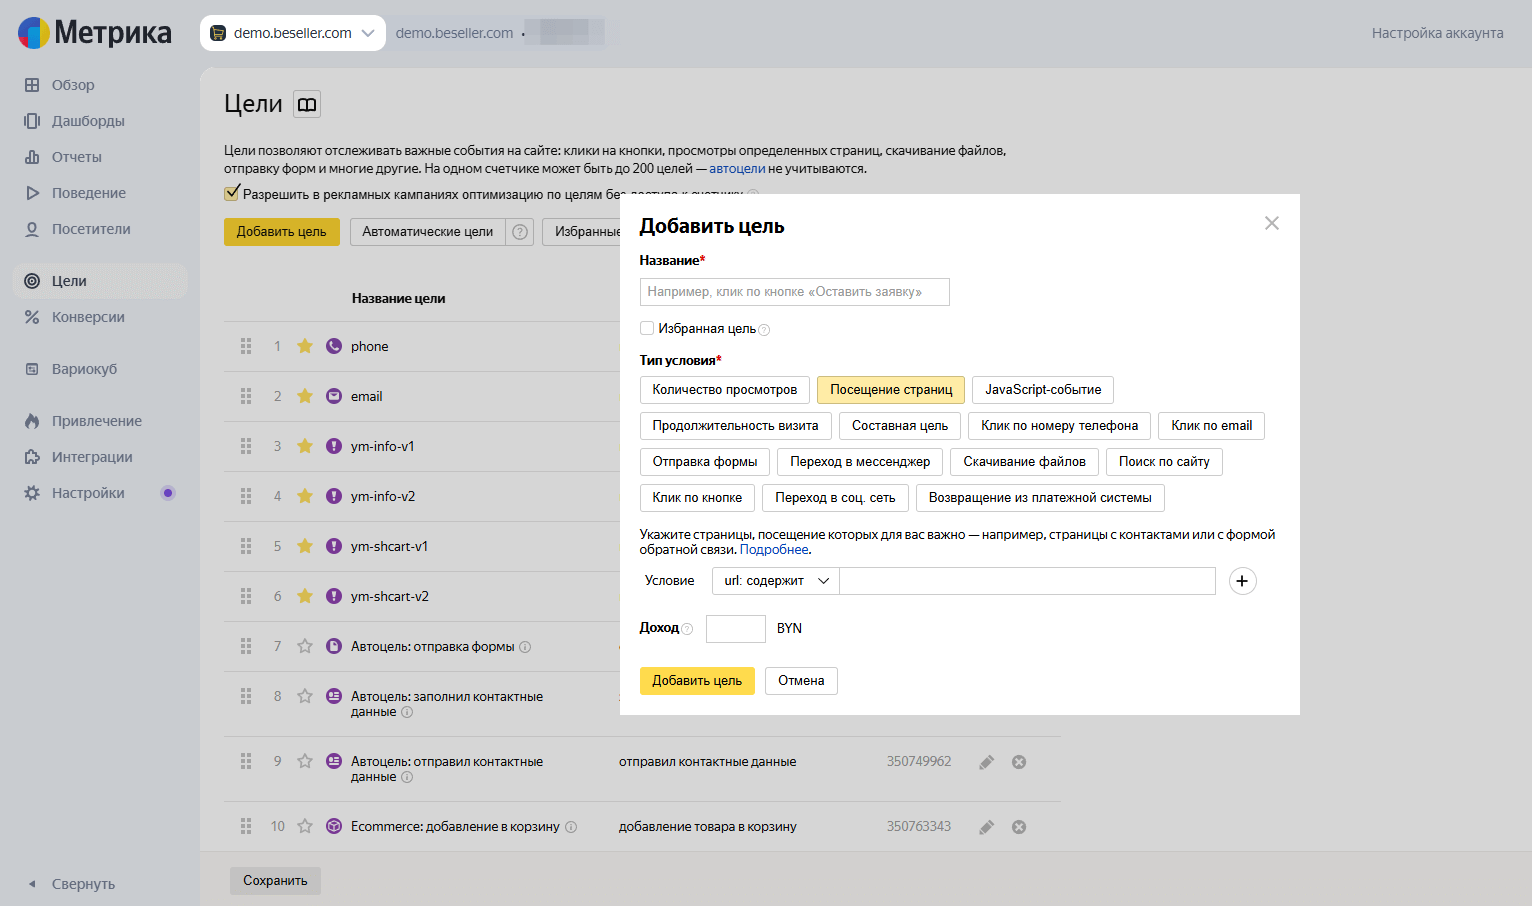Image resolution: width=1532 pixels, height=906 pixels.
Task: Click the Сохранить button
Action: tap(275, 881)
